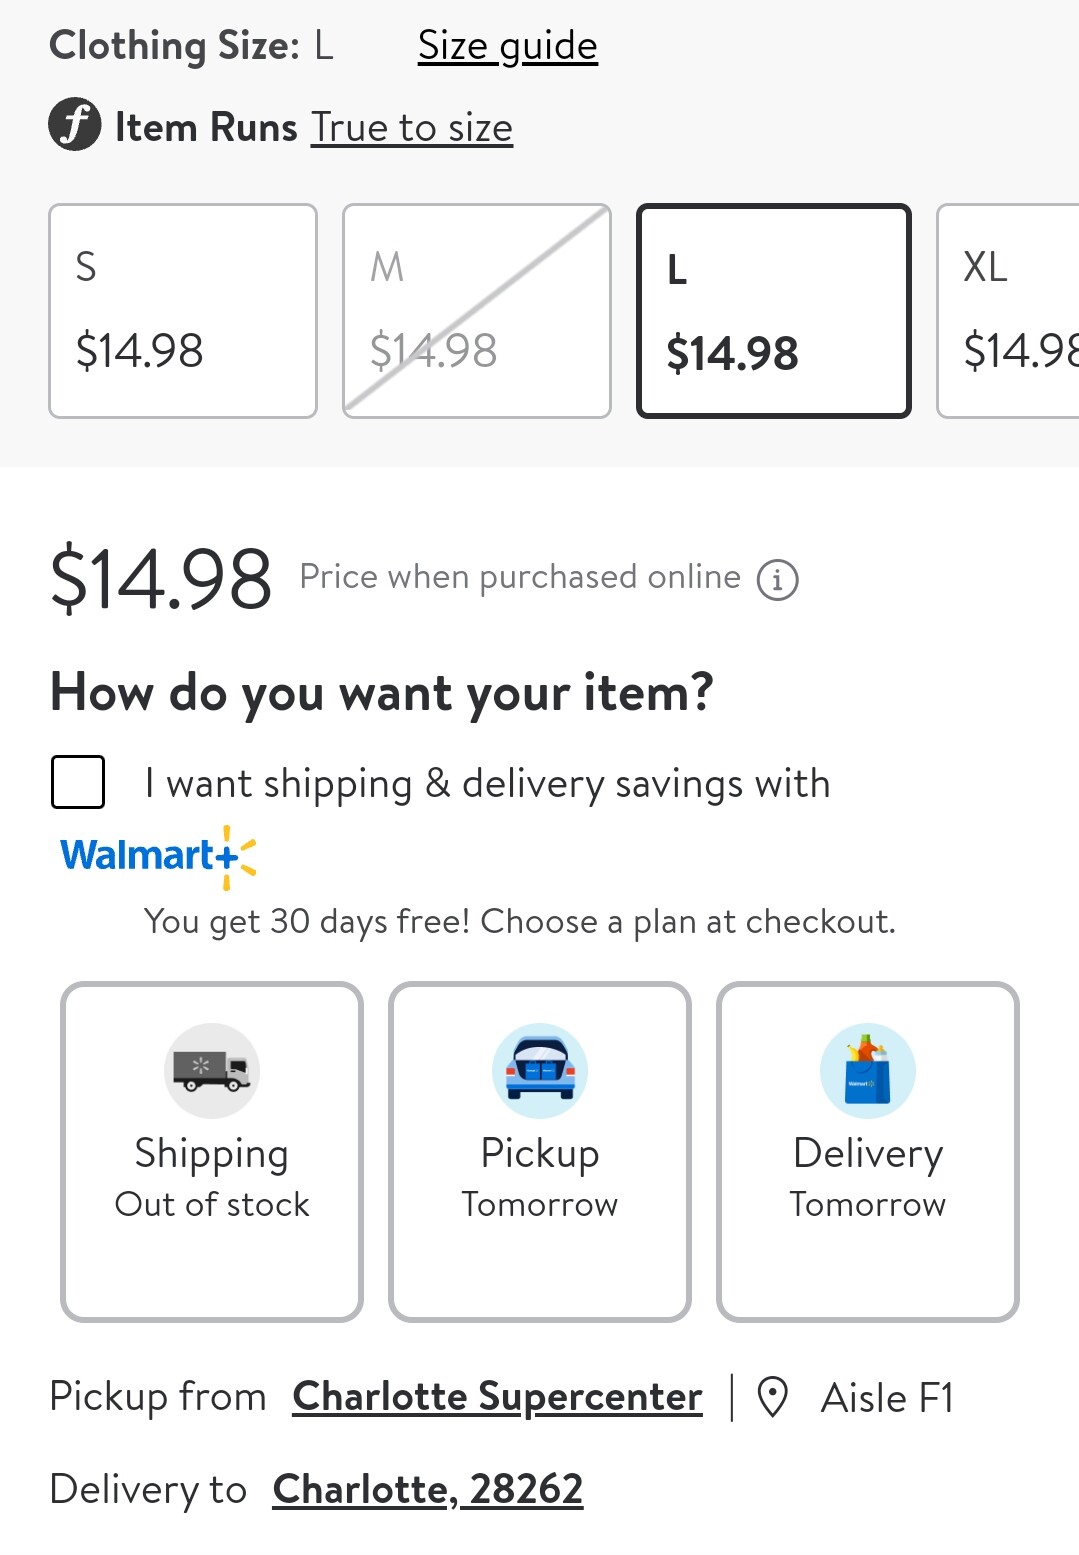Click the price info circle icon

[777, 579]
